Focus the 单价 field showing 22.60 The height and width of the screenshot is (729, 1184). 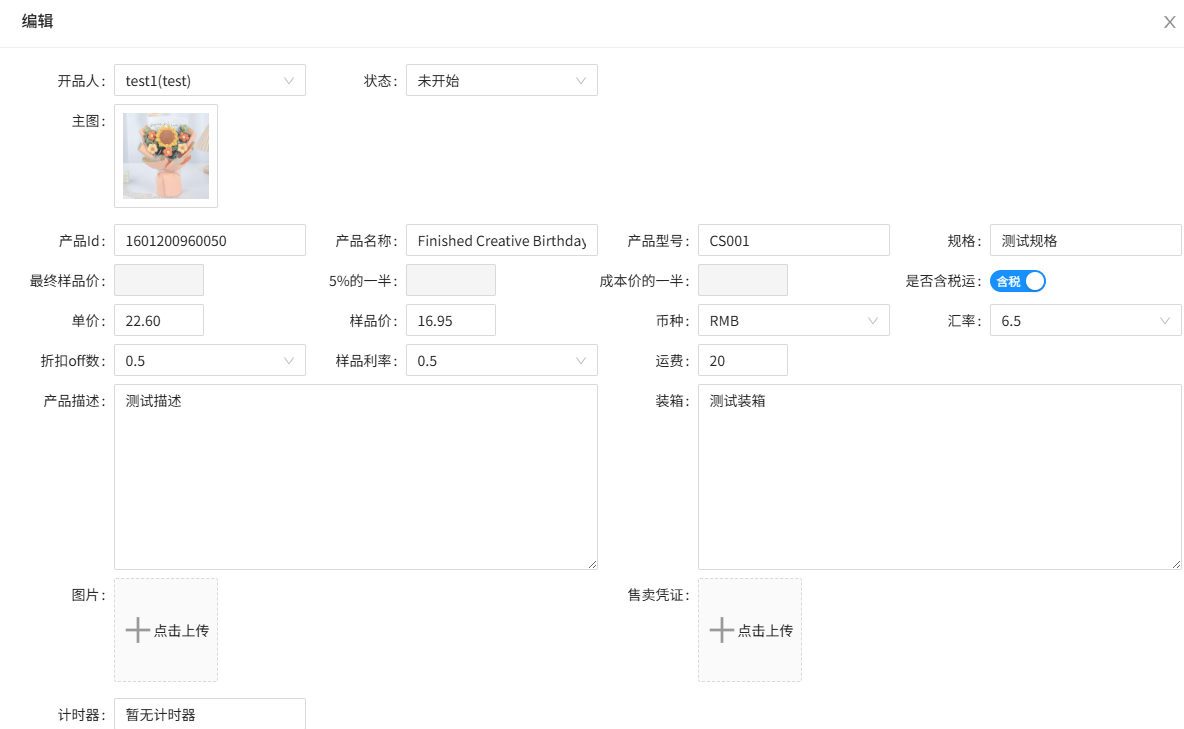[x=159, y=320]
